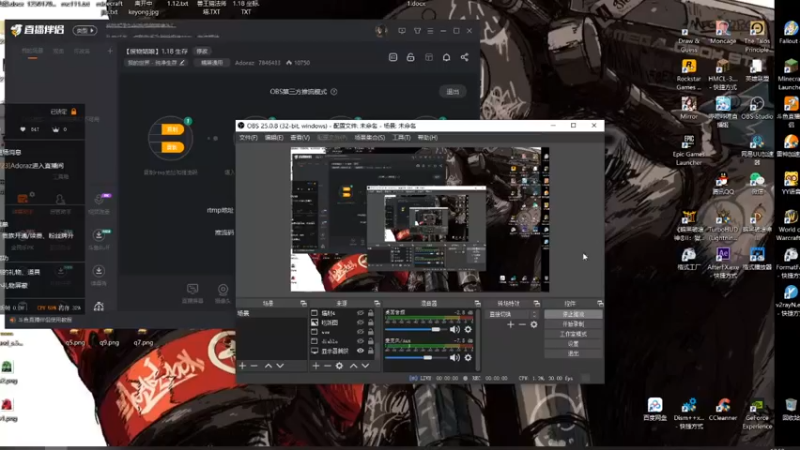Open hamburger menu in live companion title bar
The image size is (800, 450).
tap(430, 31)
